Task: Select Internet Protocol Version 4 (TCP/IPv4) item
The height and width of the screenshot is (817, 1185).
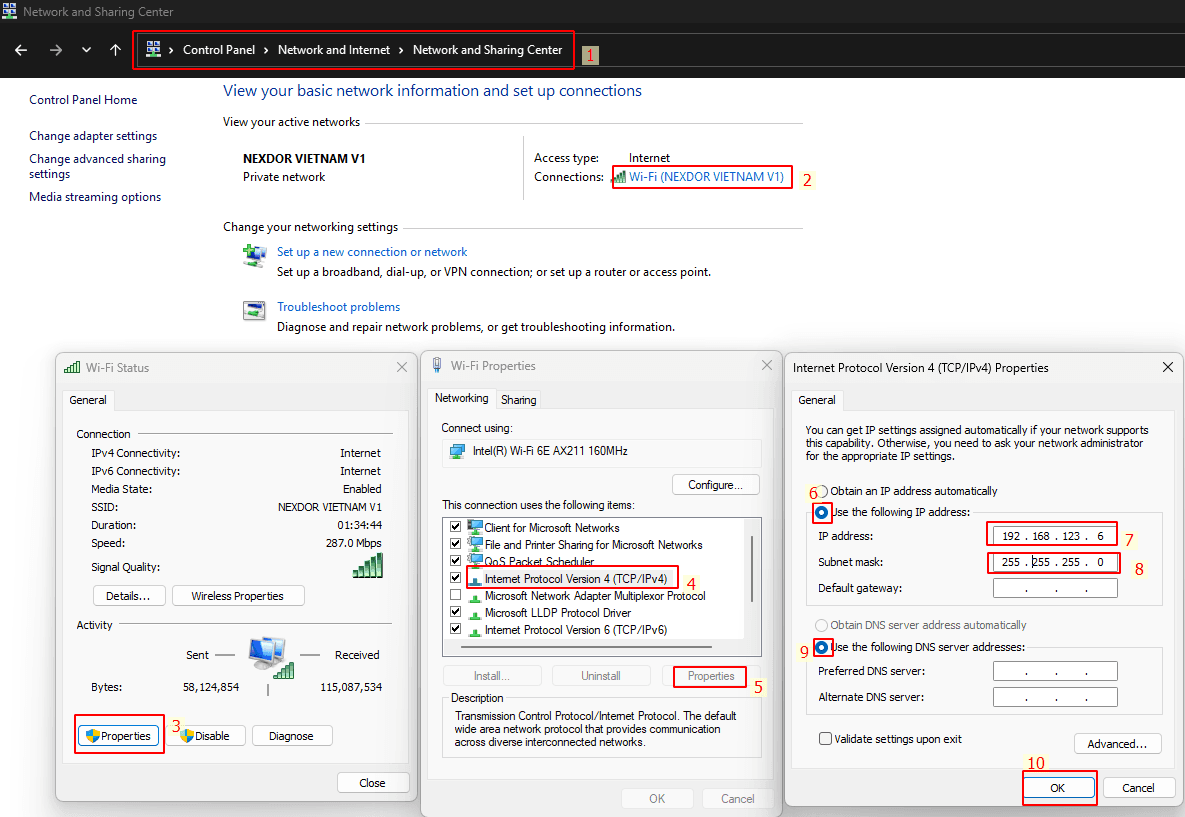Action: 575,579
